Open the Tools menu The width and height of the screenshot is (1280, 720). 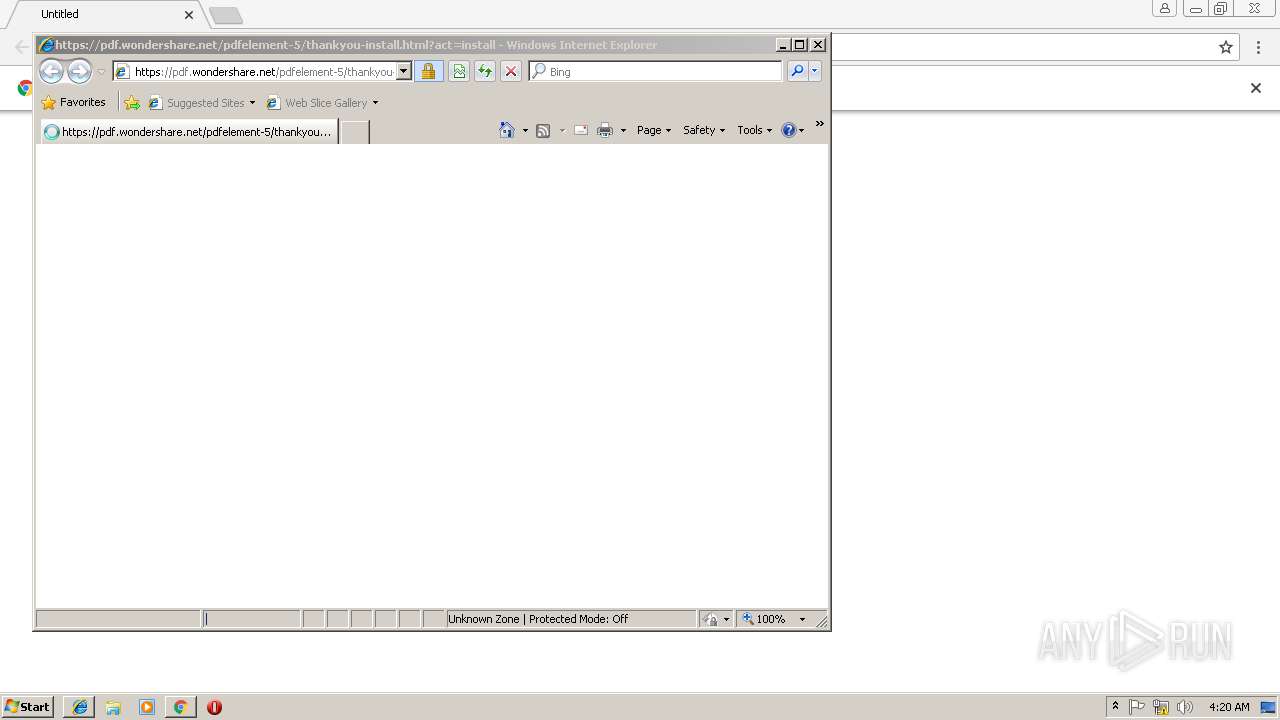click(755, 130)
